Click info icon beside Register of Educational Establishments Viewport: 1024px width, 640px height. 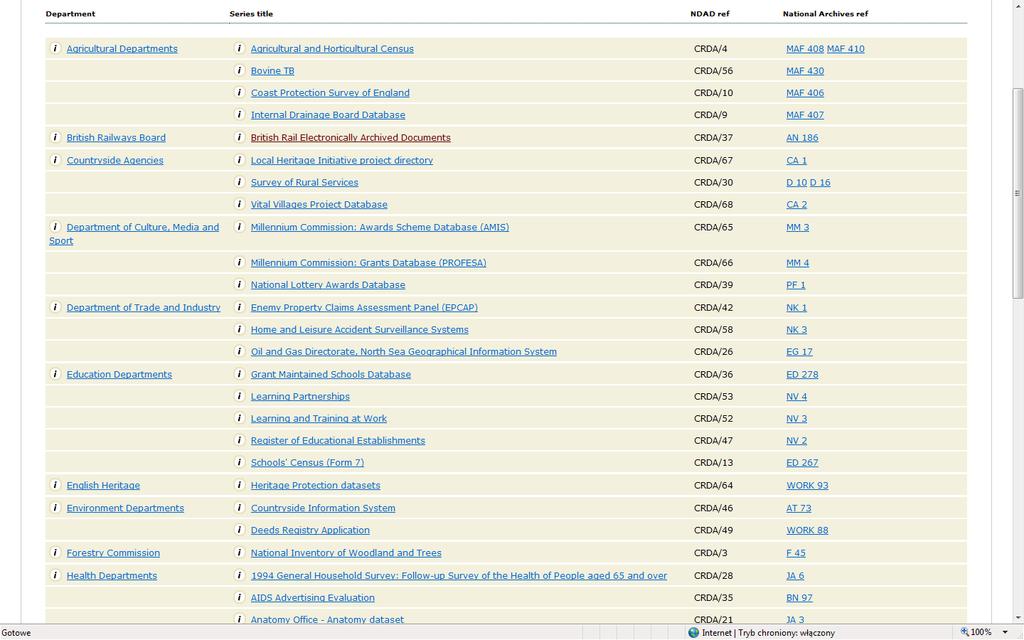(240, 440)
